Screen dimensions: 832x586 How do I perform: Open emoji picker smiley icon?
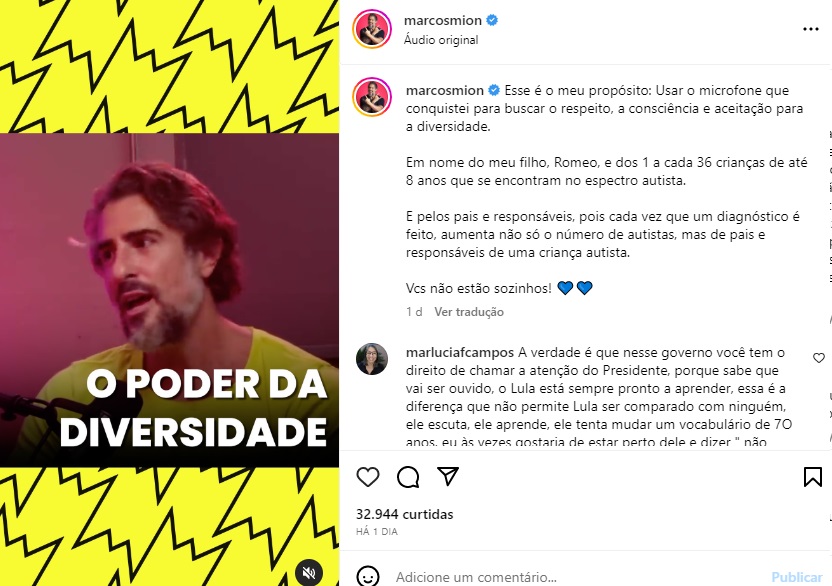point(368,576)
